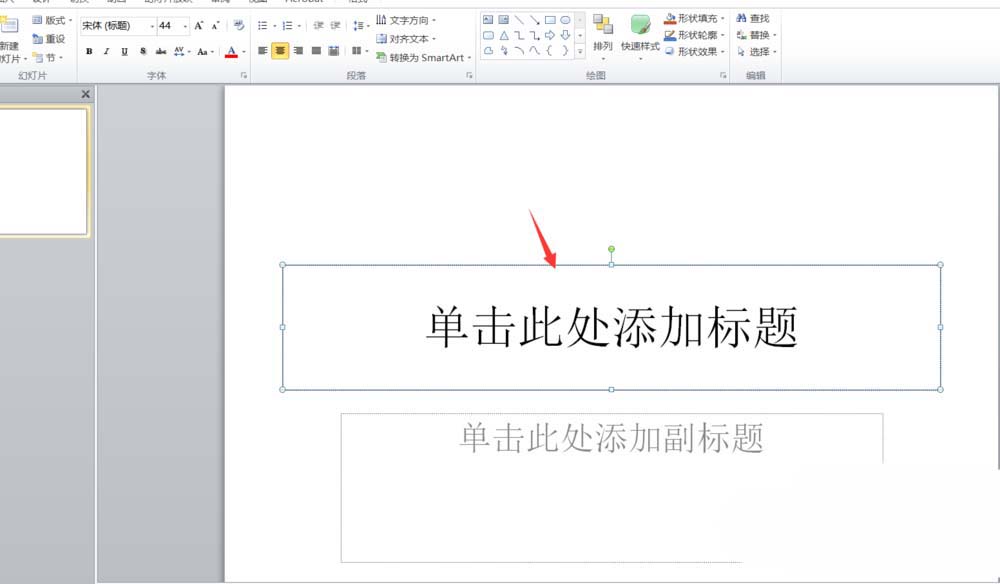
Task: Decrease font size with small A icon
Action: coord(216,26)
